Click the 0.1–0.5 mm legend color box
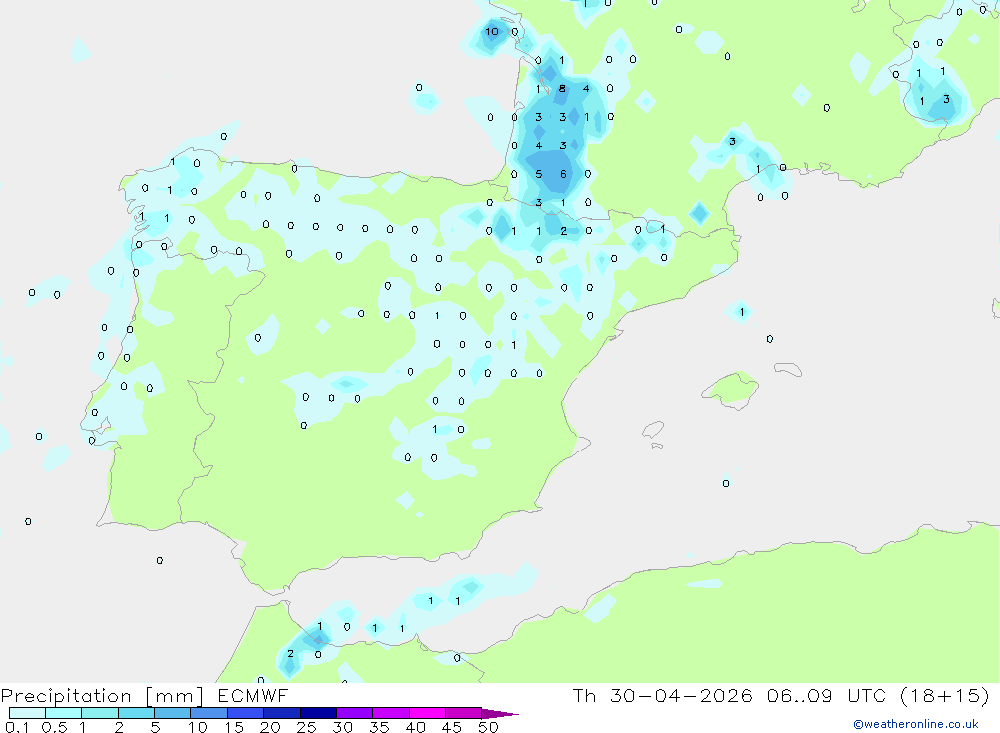Image resolution: width=1000 pixels, height=733 pixels. [x=27, y=713]
